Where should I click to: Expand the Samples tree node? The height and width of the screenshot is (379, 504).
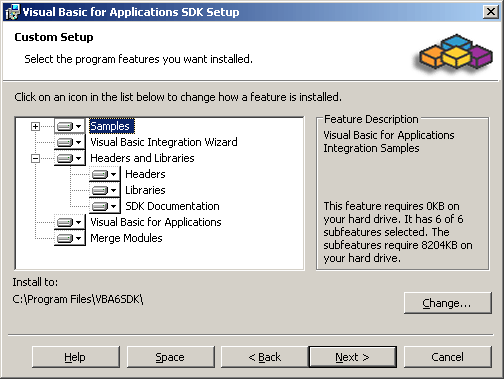click(x=35, y=126)
